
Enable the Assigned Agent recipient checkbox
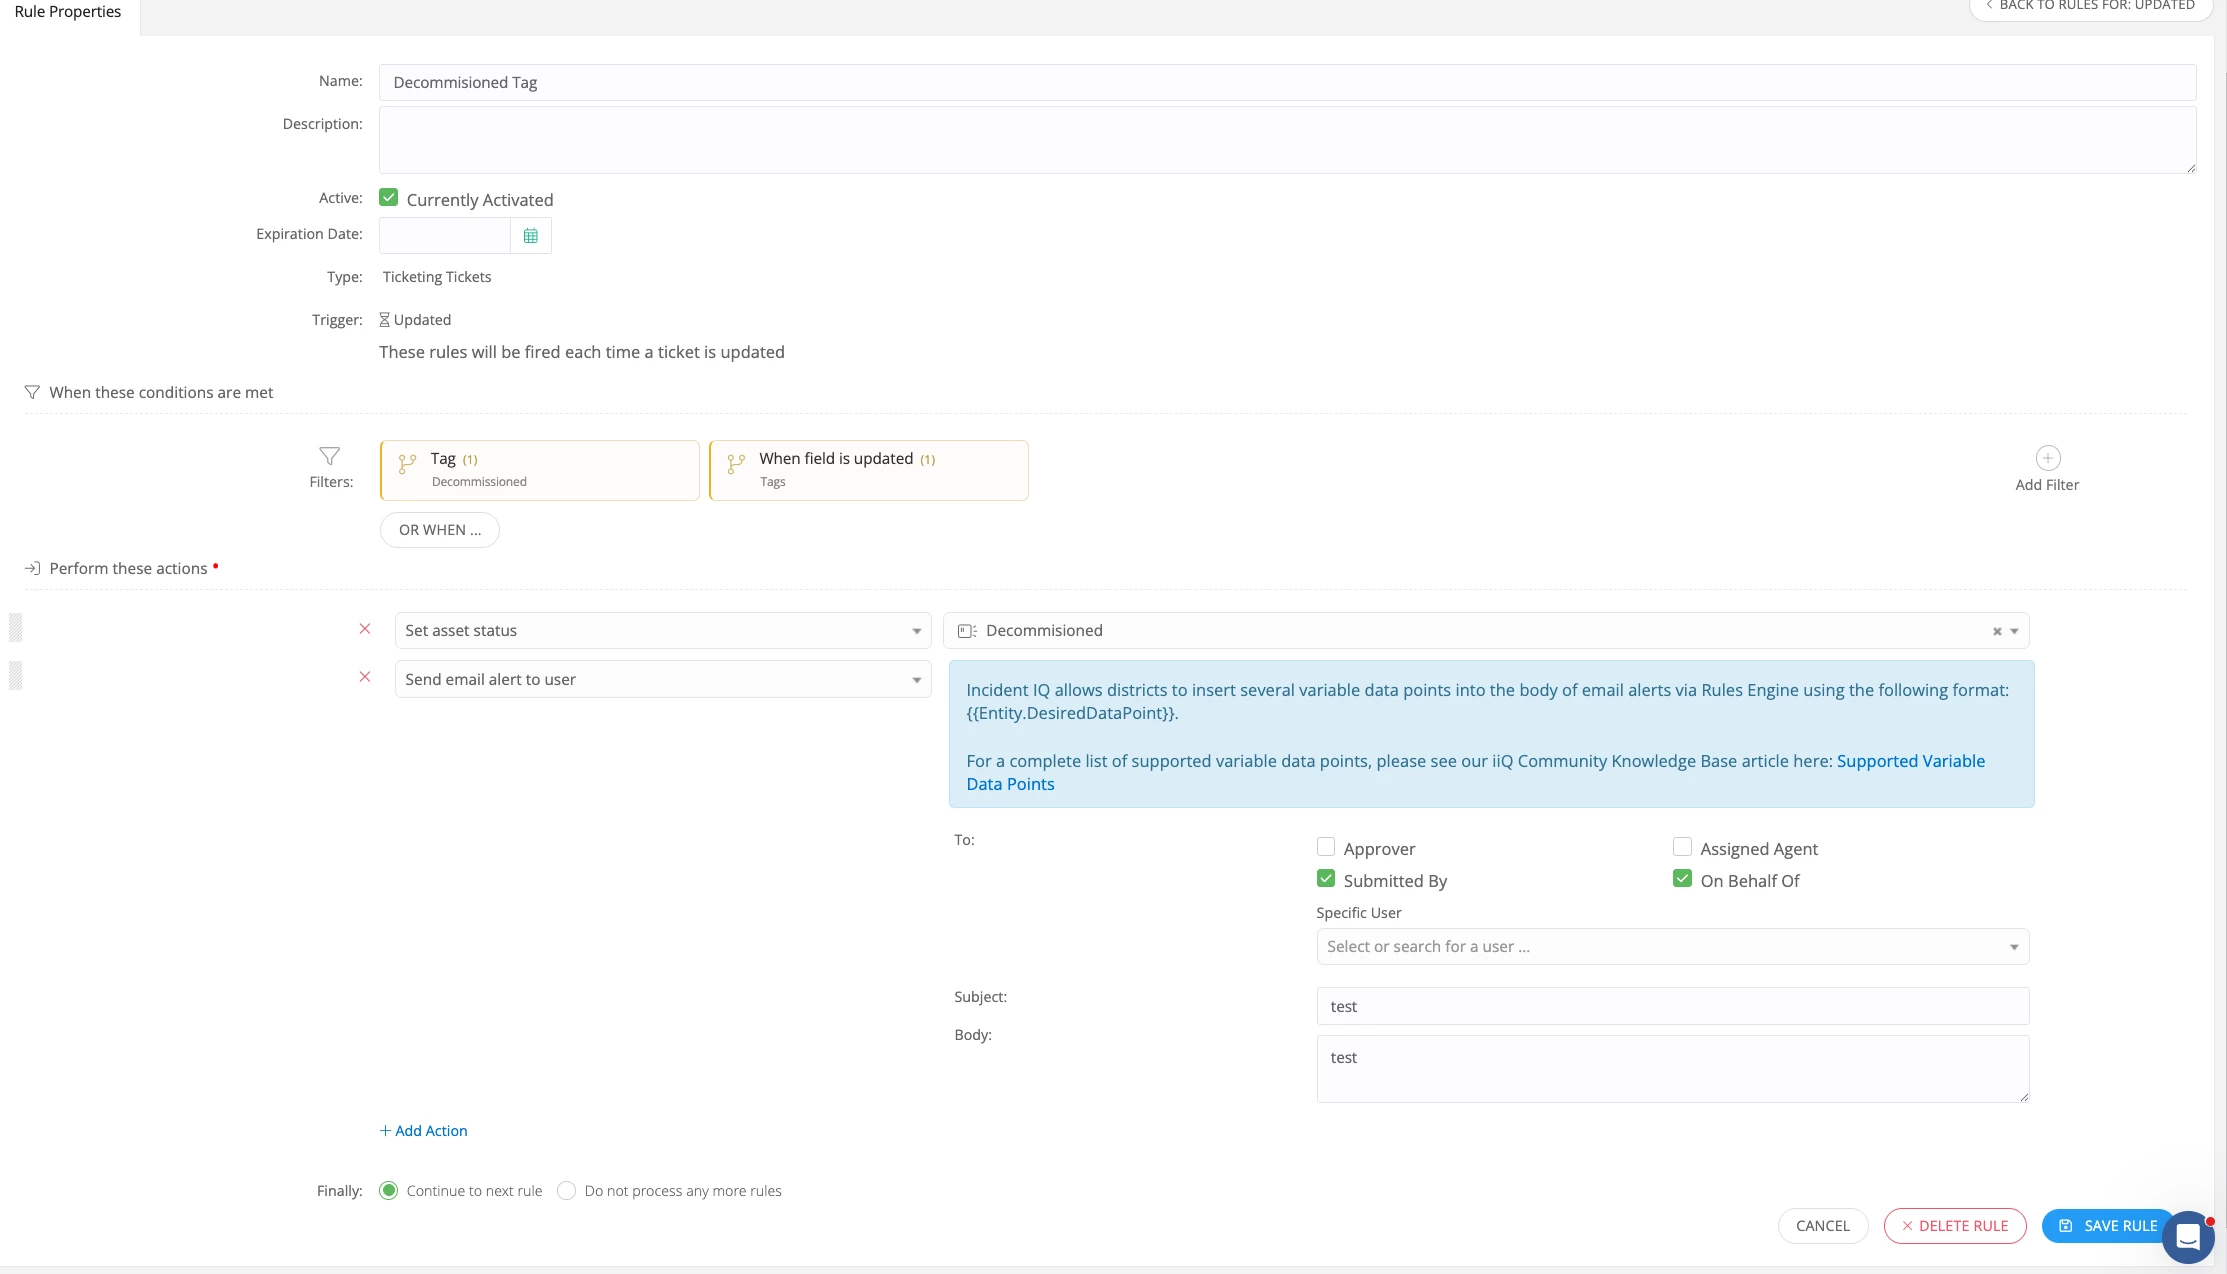click(x=1682, y=848)
